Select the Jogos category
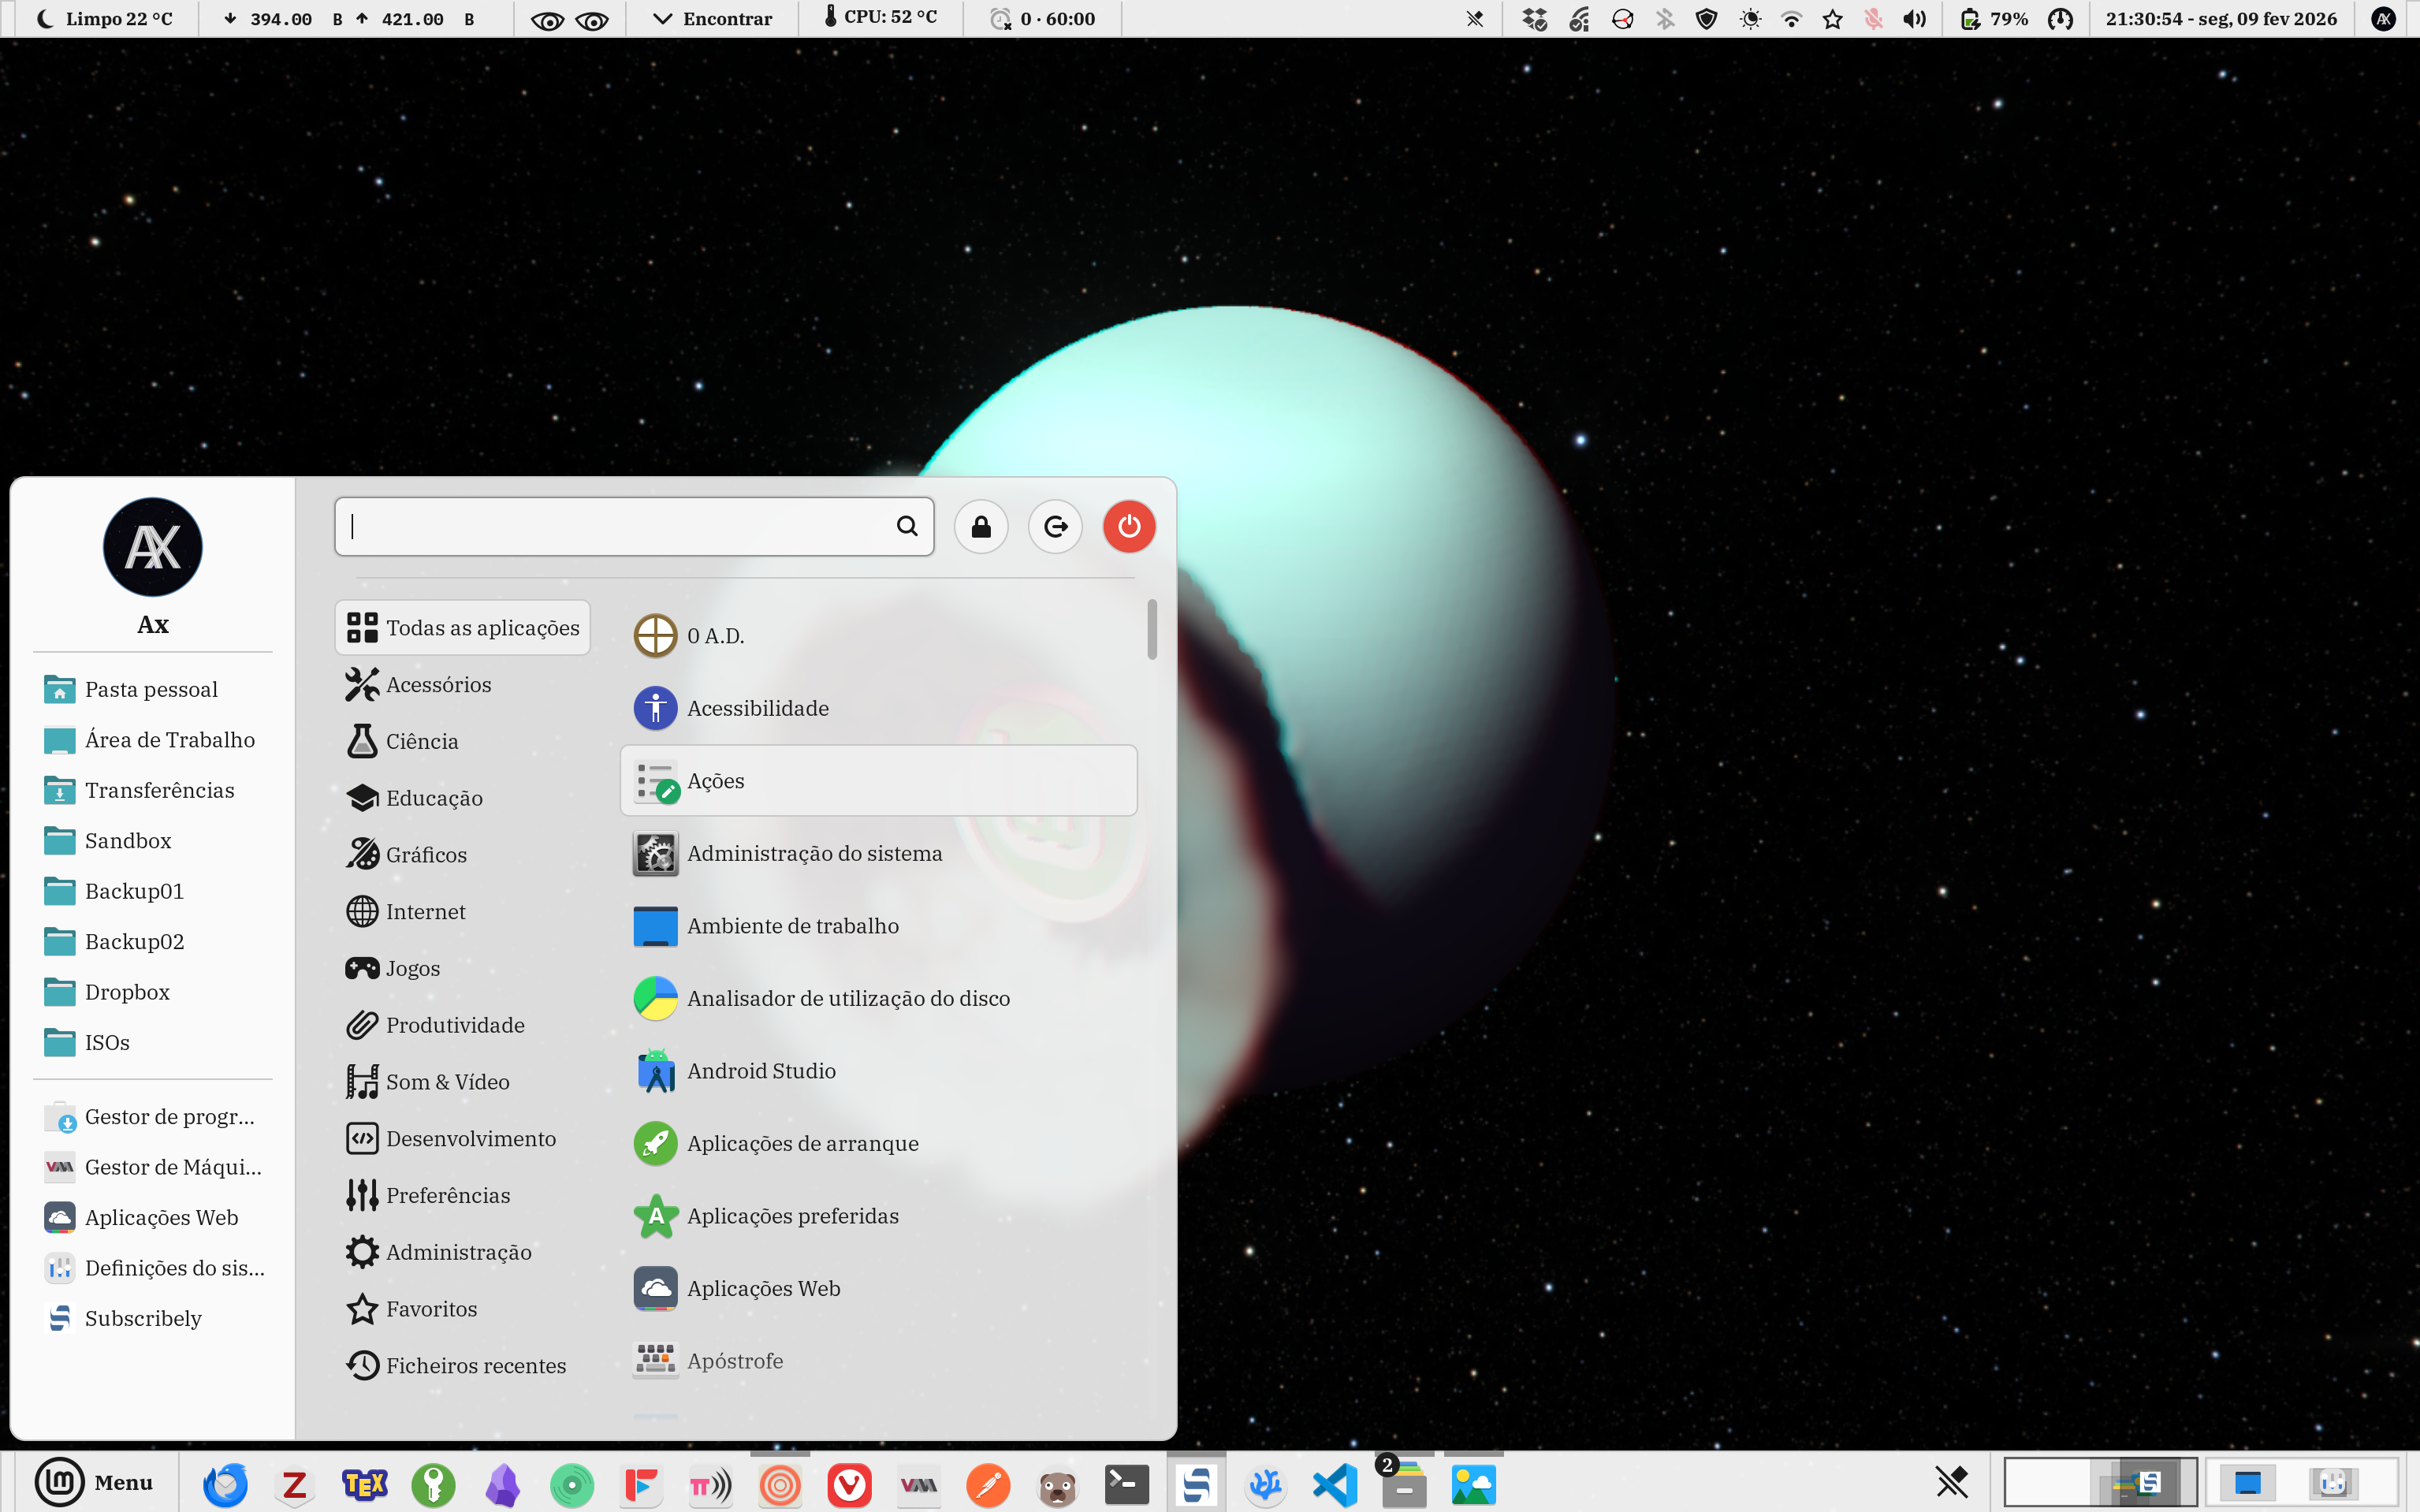2420x1512 pixels. pos(412,968)
